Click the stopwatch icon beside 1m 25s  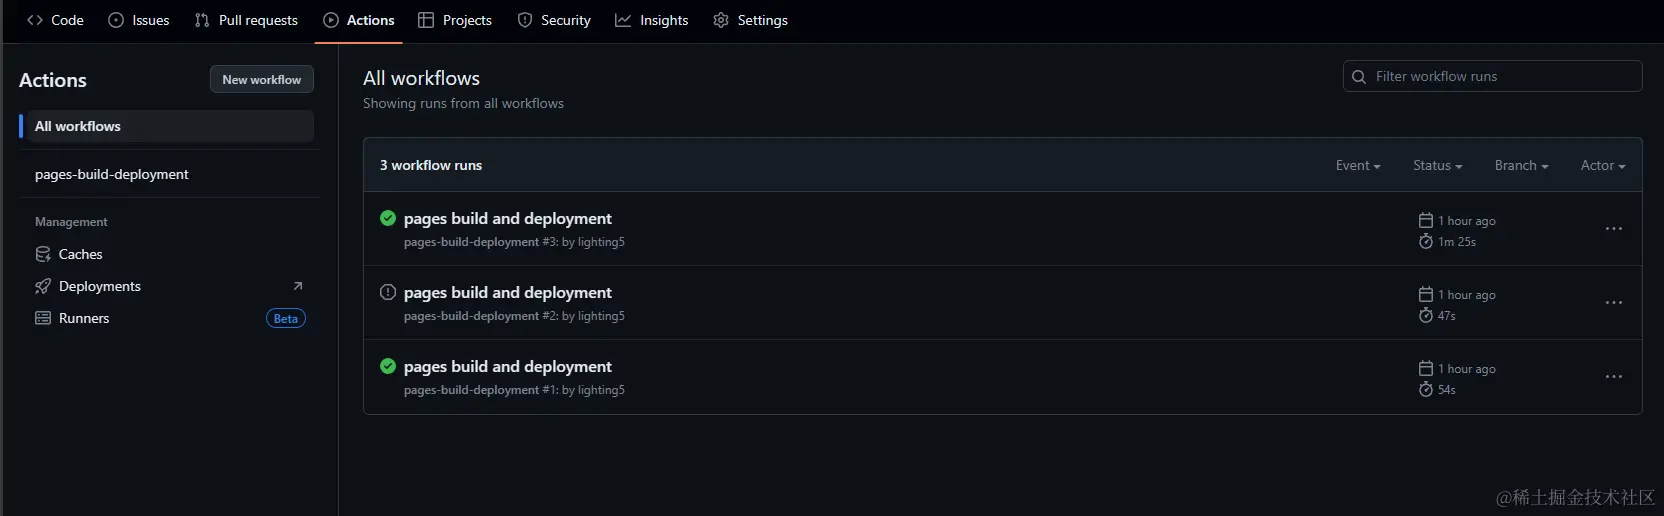tap(1426, 241)
